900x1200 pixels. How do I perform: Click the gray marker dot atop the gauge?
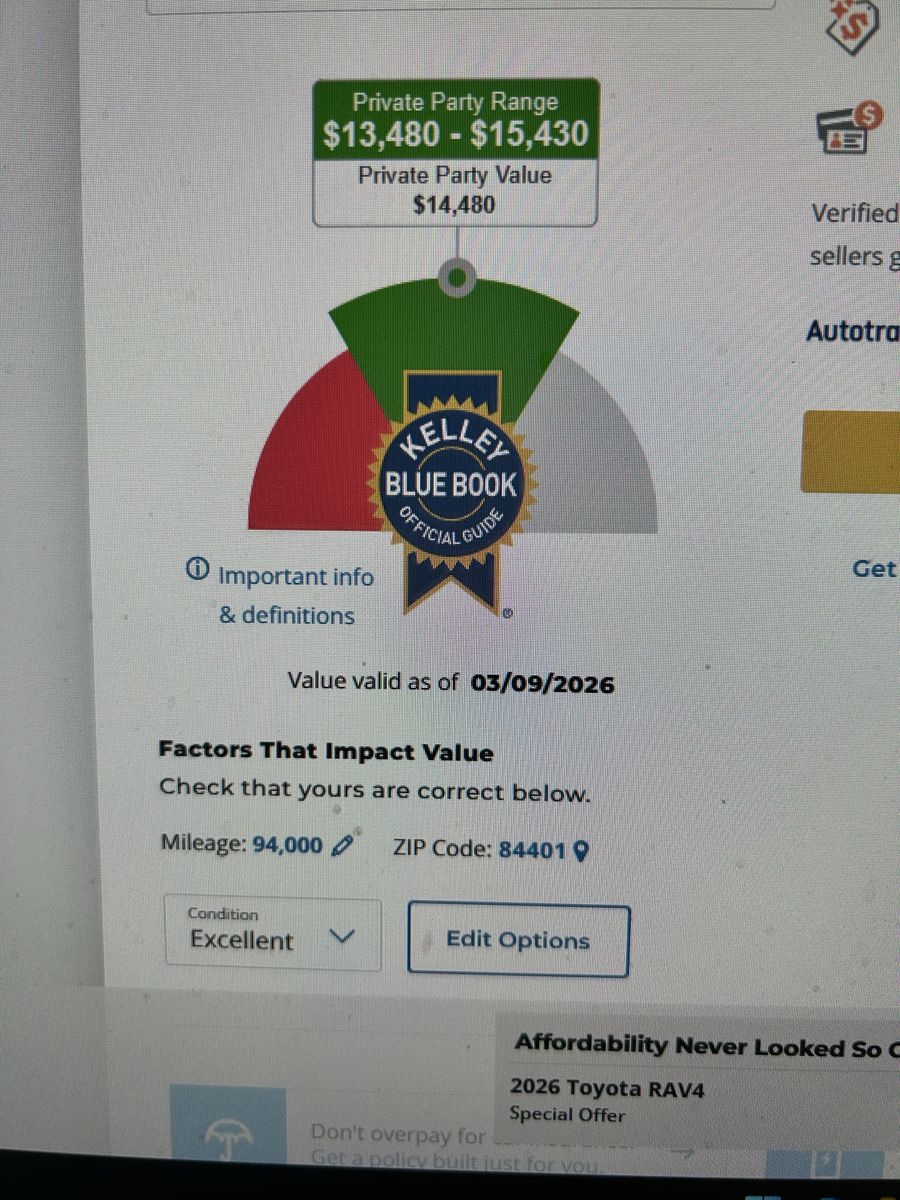point(457,277)
